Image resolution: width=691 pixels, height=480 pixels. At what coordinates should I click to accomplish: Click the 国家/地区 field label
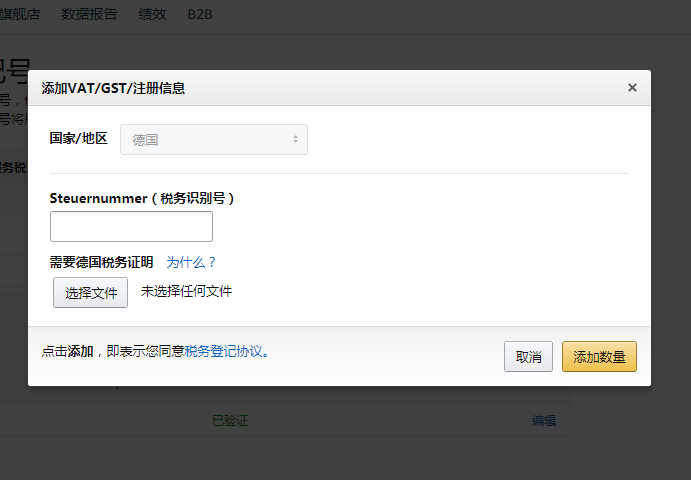pyautogui.click(x=78, y=138)
